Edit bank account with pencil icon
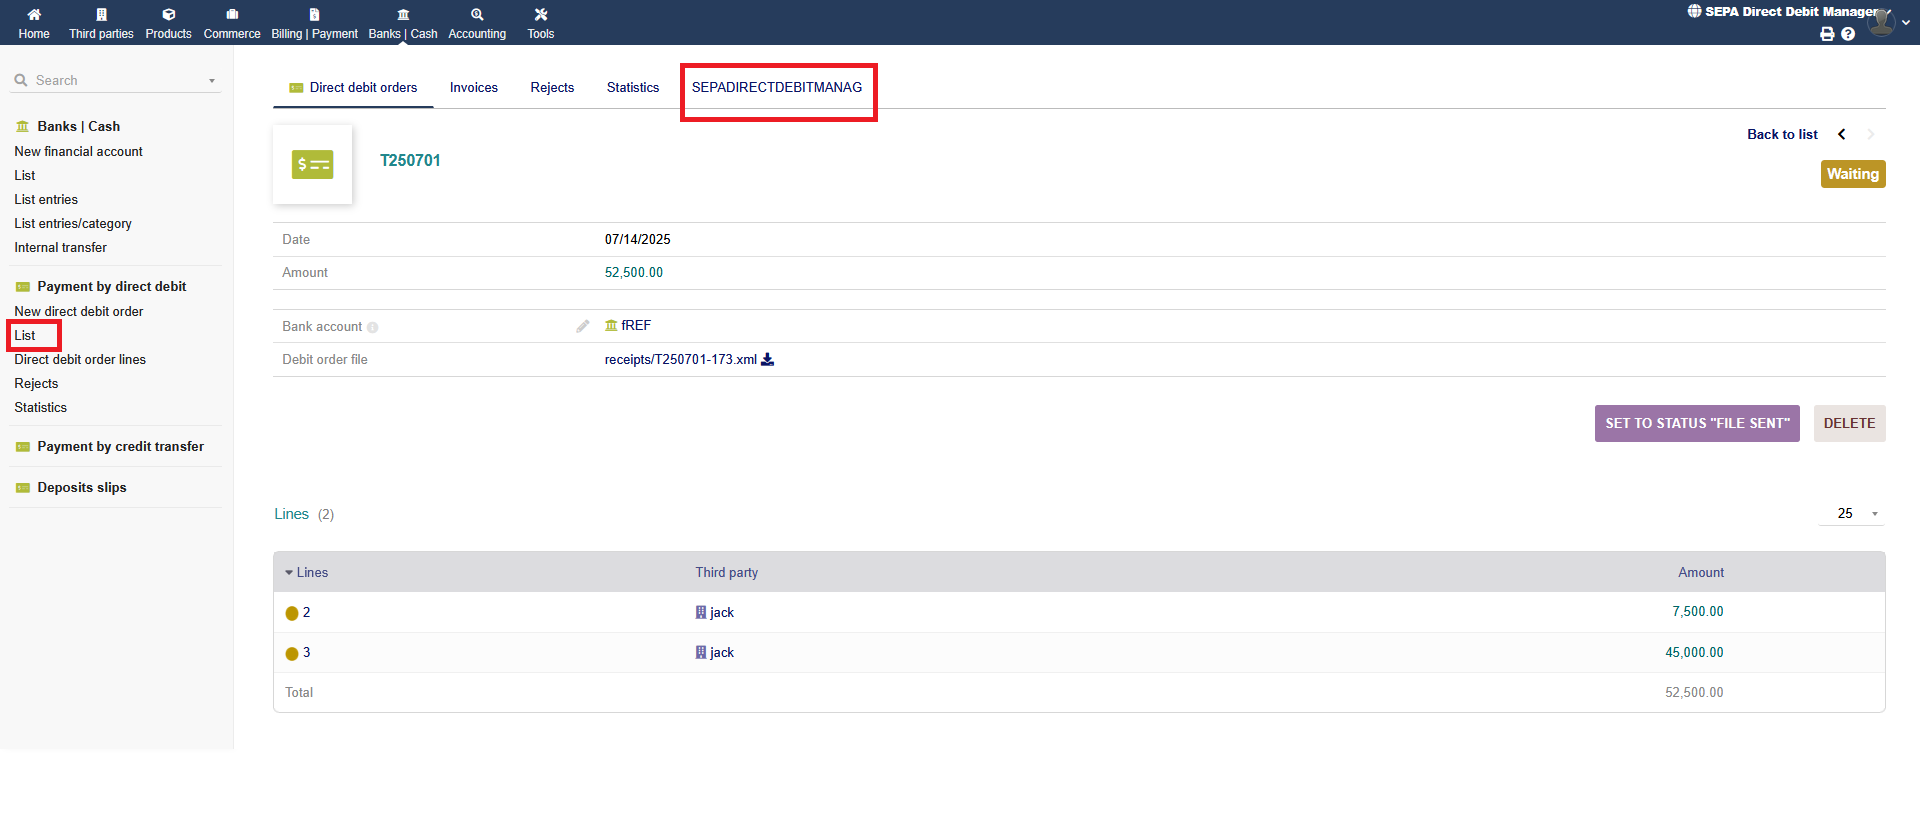Viewport: 1920px width, 824px height. 582,327
